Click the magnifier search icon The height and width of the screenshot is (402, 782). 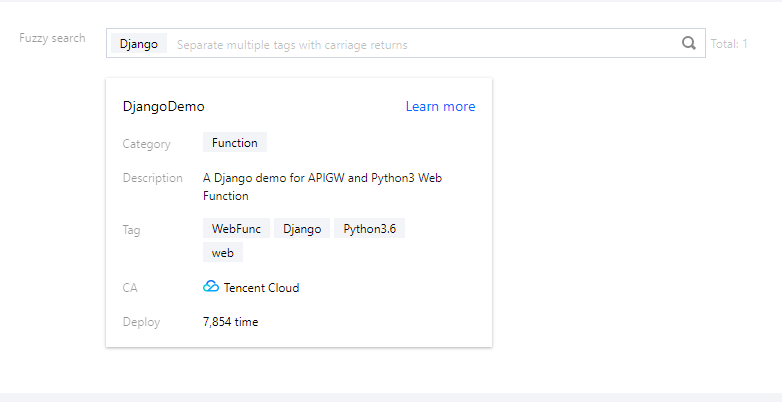[x=689, y=43]
